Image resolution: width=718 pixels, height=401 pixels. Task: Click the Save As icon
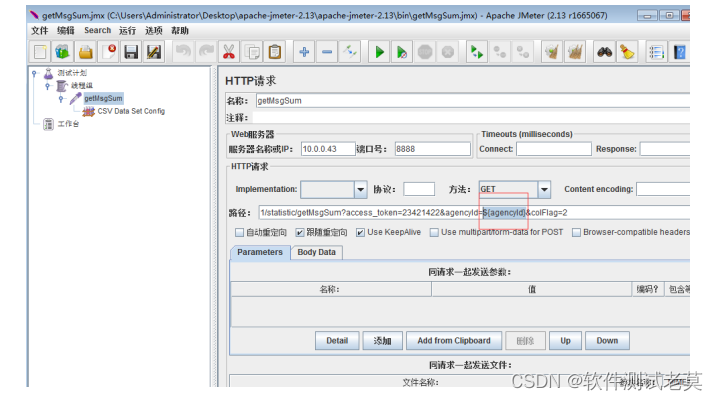(154, 52)
